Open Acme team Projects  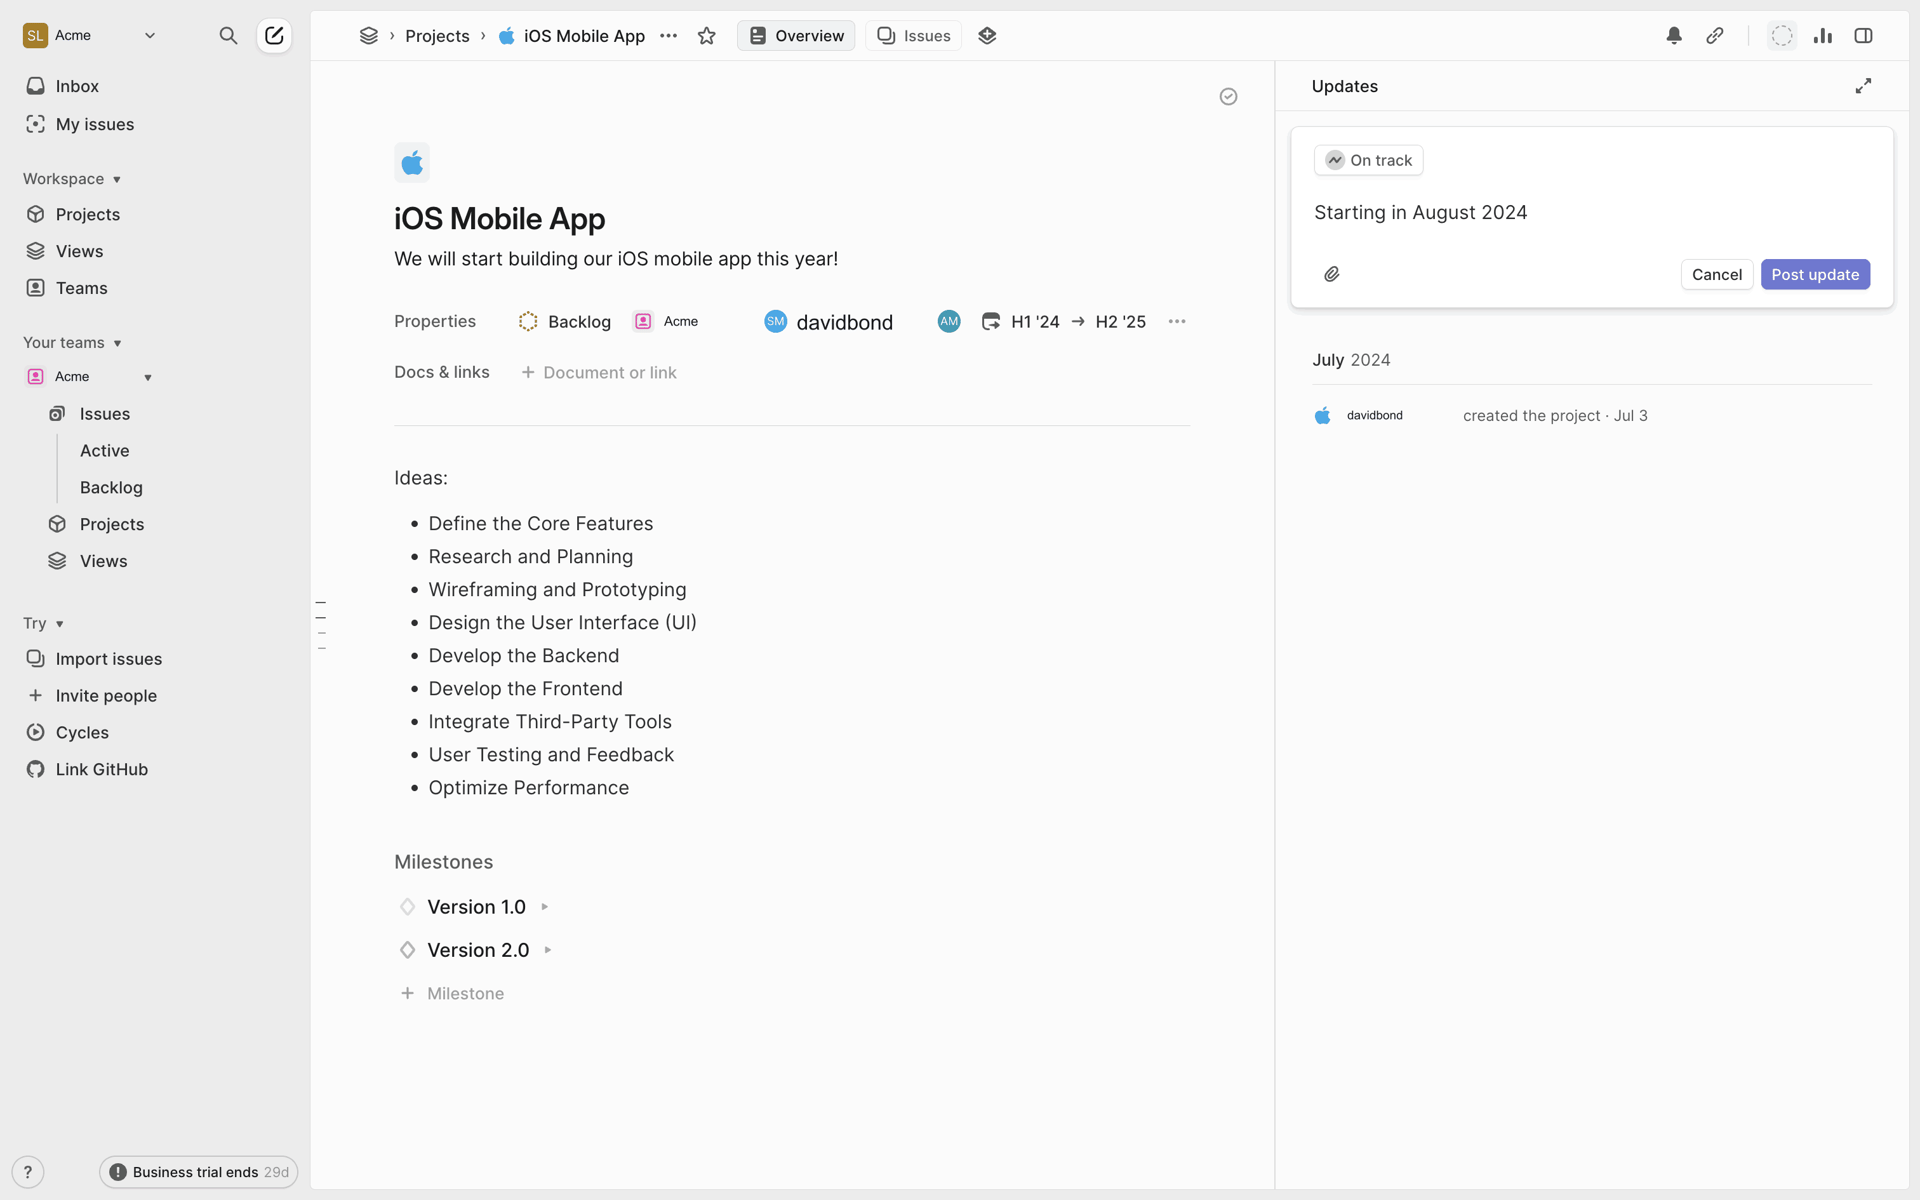pyautogui.click(x=112, y=525)
